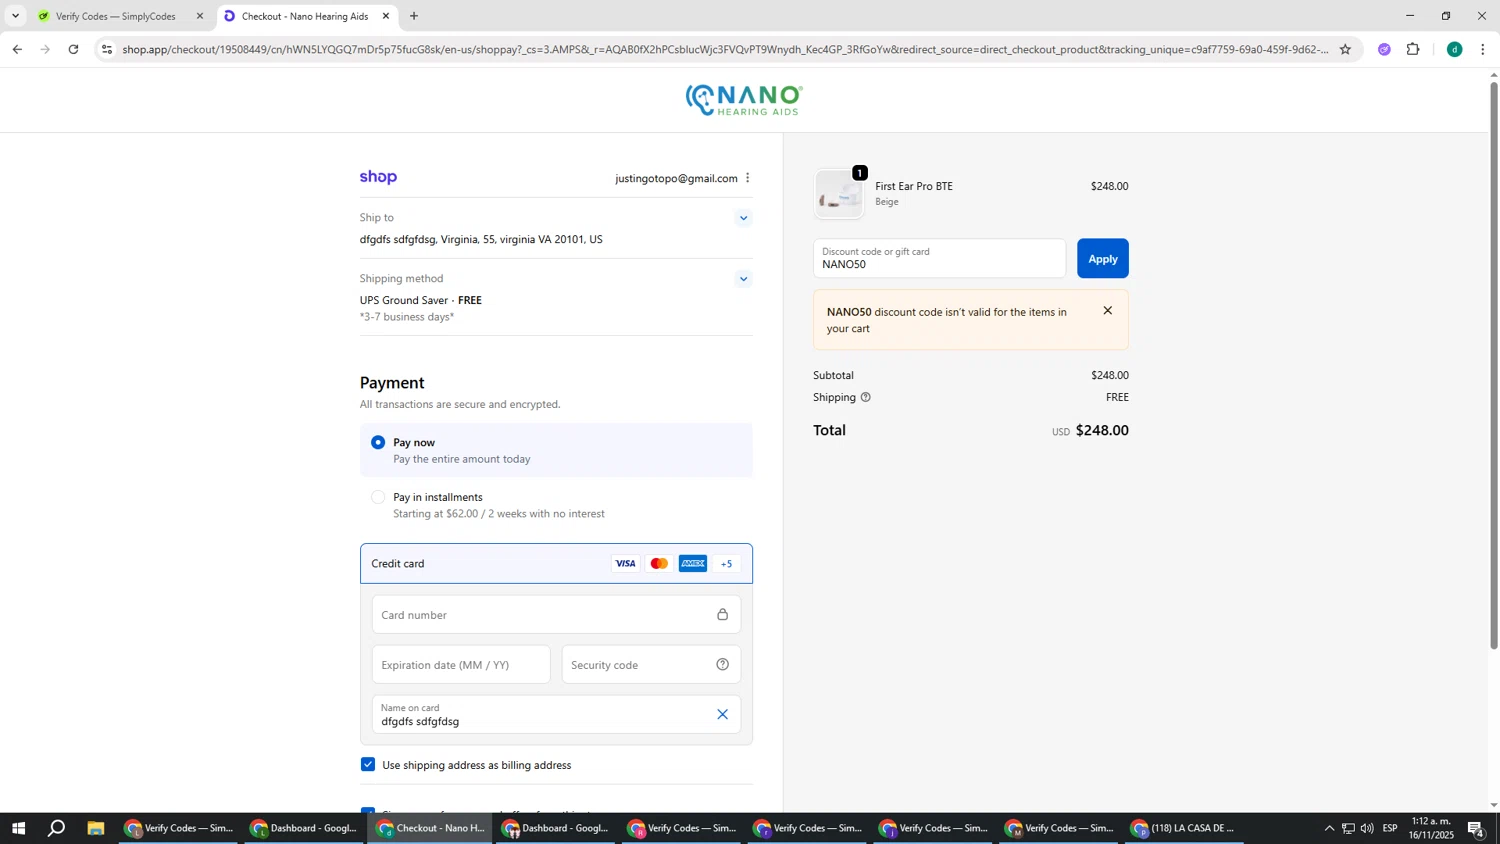Click the Mastercard icon
Image resolution: width=1500 pixels, height=844 pixels.
pos(659,564)
